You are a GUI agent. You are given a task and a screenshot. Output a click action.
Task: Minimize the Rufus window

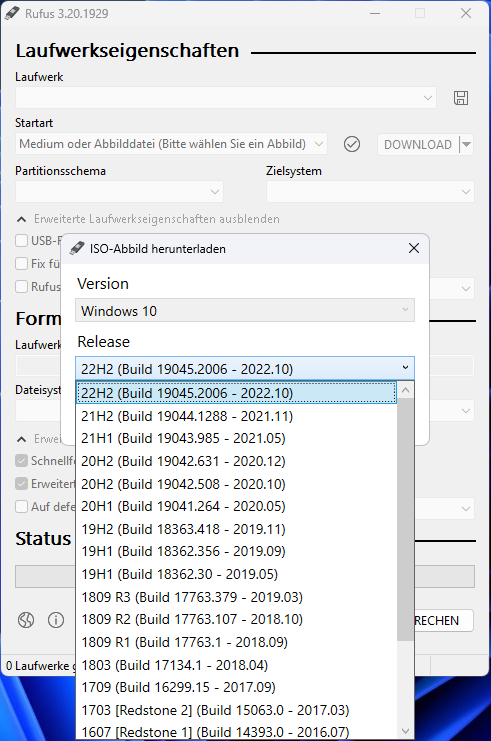point(375,13)
